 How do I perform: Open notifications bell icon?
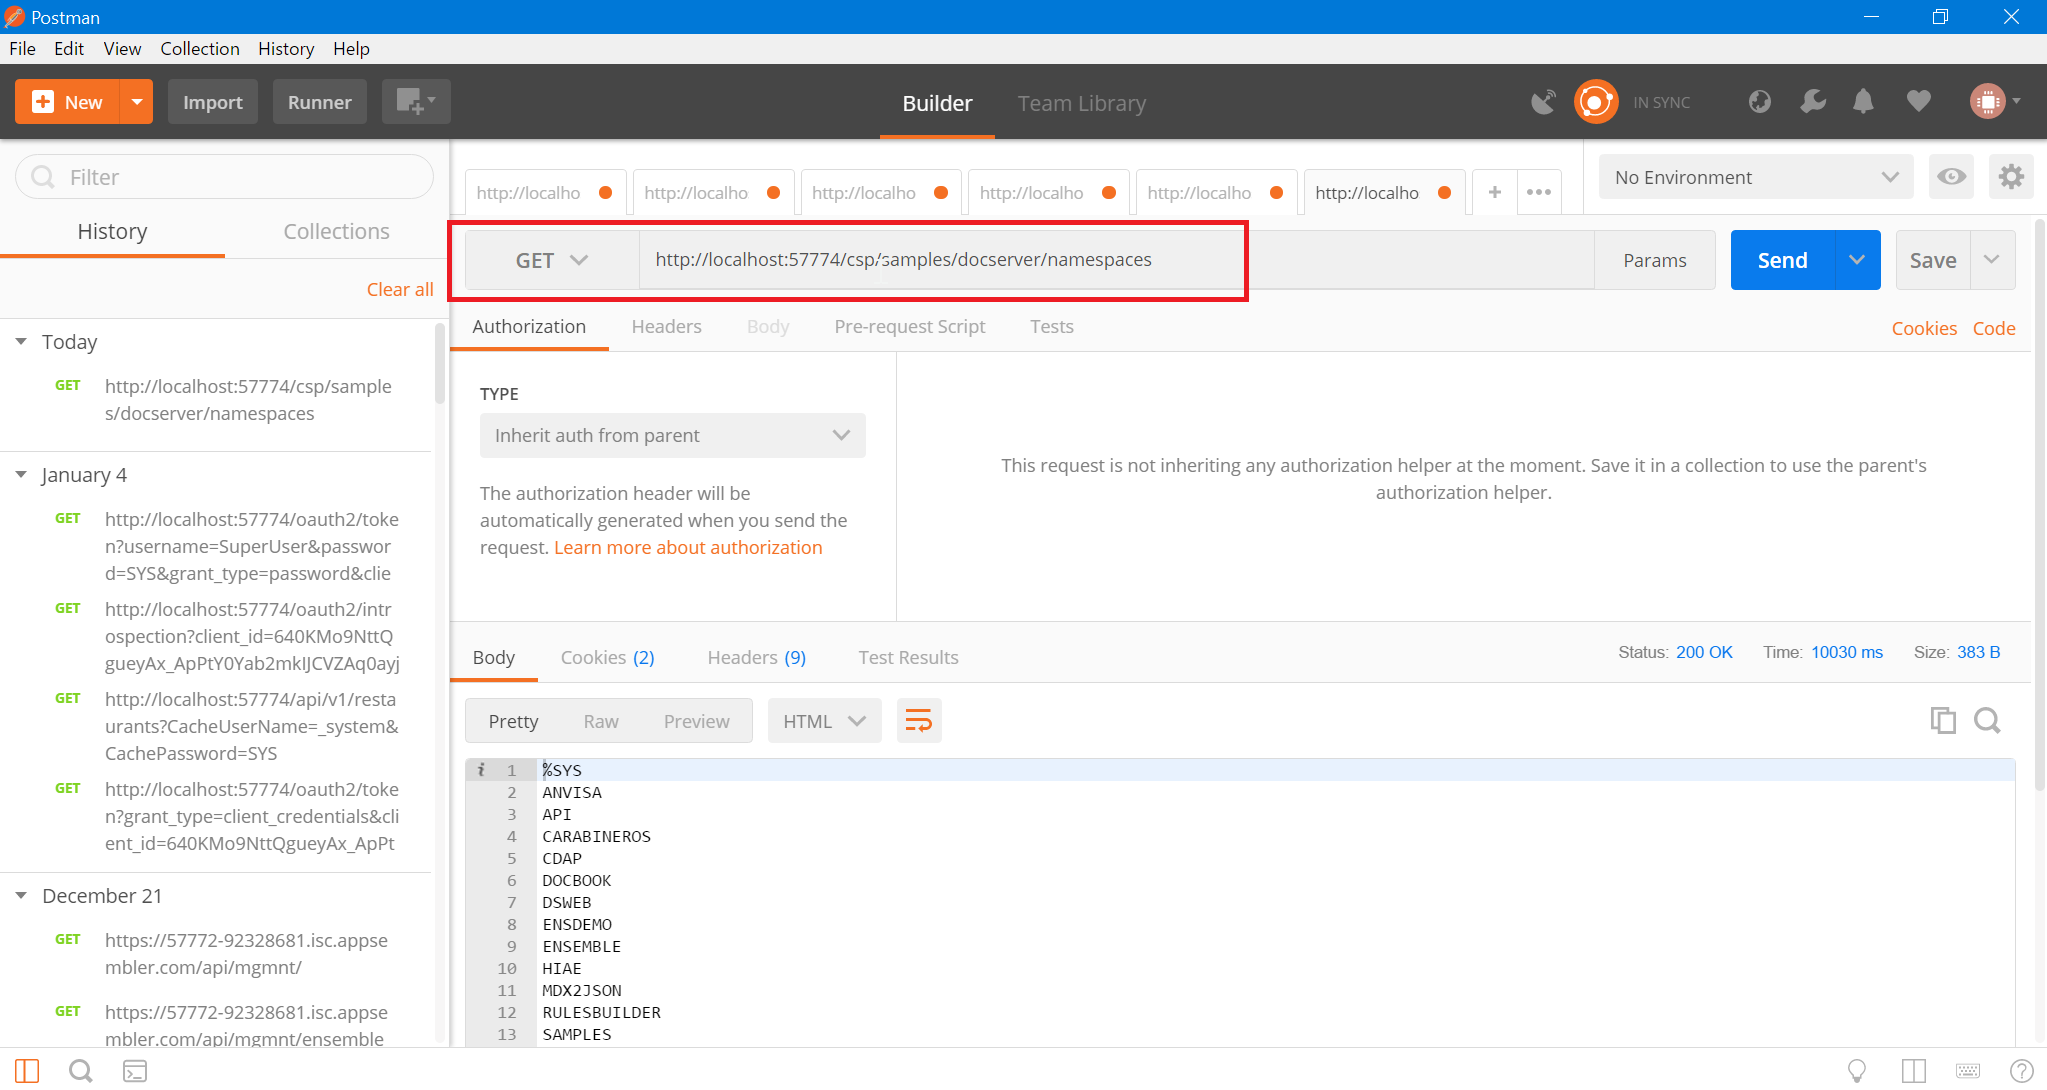pos(1863,102)
